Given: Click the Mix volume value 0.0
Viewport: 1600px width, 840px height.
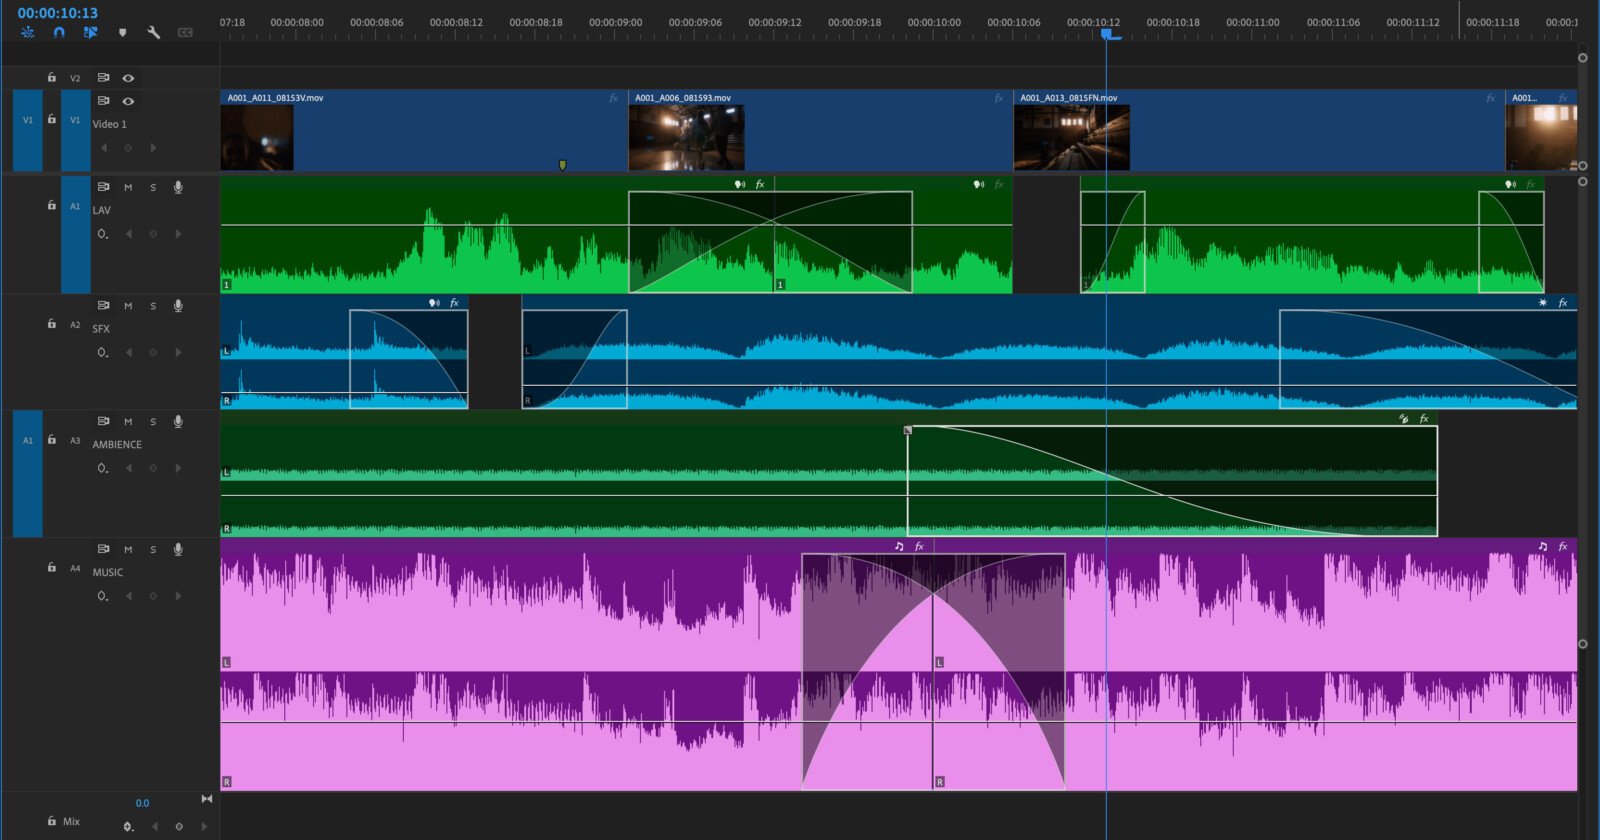Looking at the screenshot, I should [x=142, y=803].
